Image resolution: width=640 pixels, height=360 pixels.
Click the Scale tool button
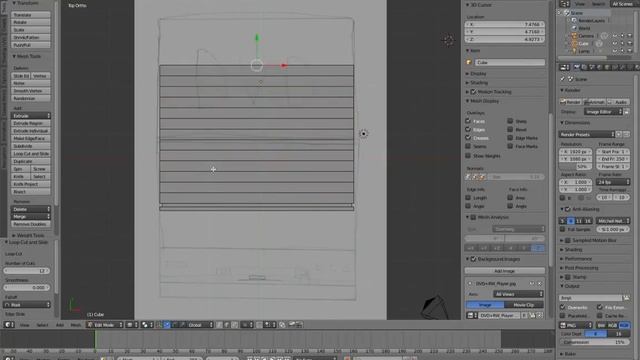pyautogui.click(x=31, y=30)
